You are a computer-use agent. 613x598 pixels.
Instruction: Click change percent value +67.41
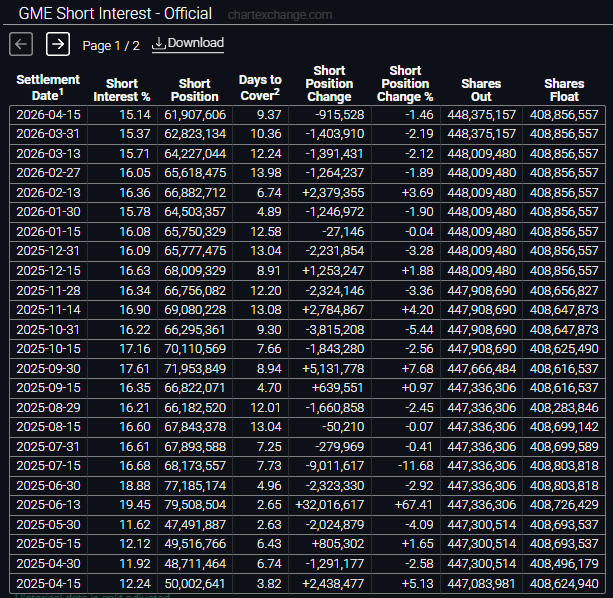(x=413, y=505)
